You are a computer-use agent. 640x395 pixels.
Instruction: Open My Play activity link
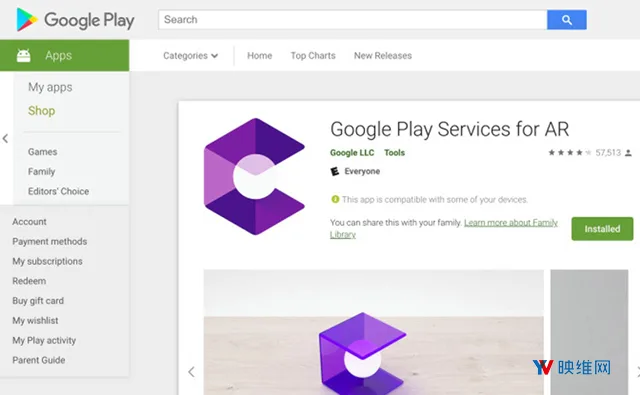(44, 340)
